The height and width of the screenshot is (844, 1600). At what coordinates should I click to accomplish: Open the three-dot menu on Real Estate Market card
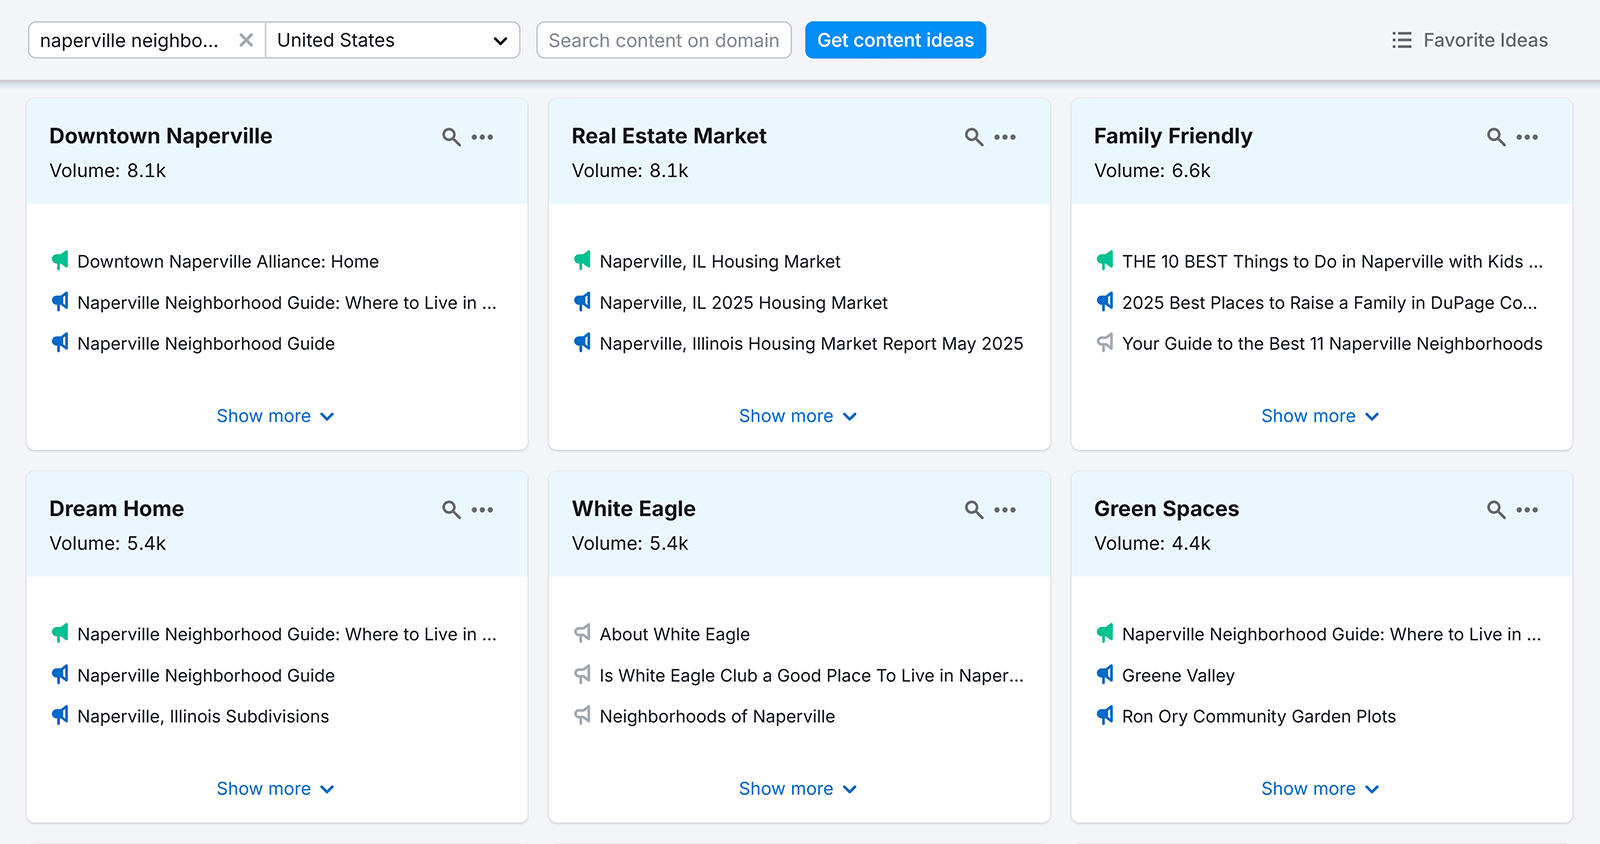1005,137
